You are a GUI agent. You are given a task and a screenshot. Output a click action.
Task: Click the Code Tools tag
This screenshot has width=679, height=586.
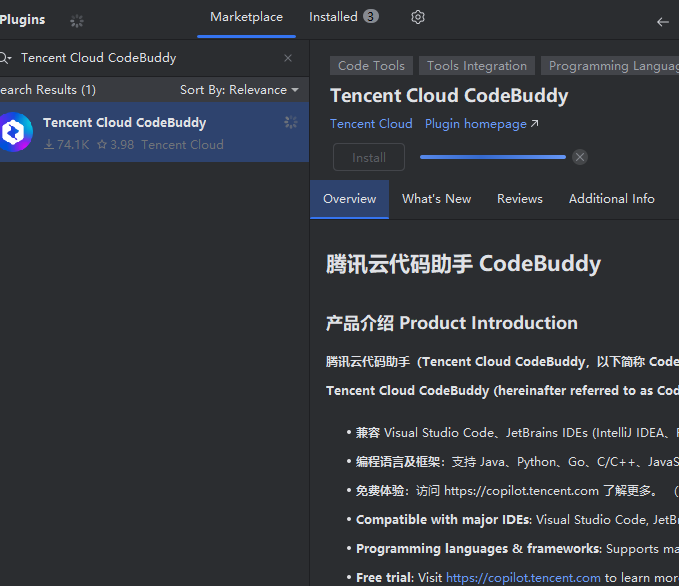tap(371, 66)
